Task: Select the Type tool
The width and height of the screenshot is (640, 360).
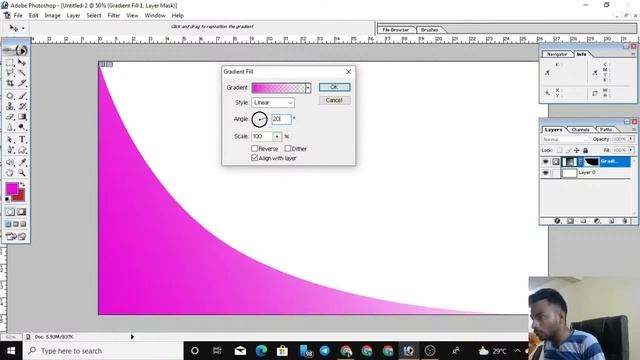Action: [22, 140]
